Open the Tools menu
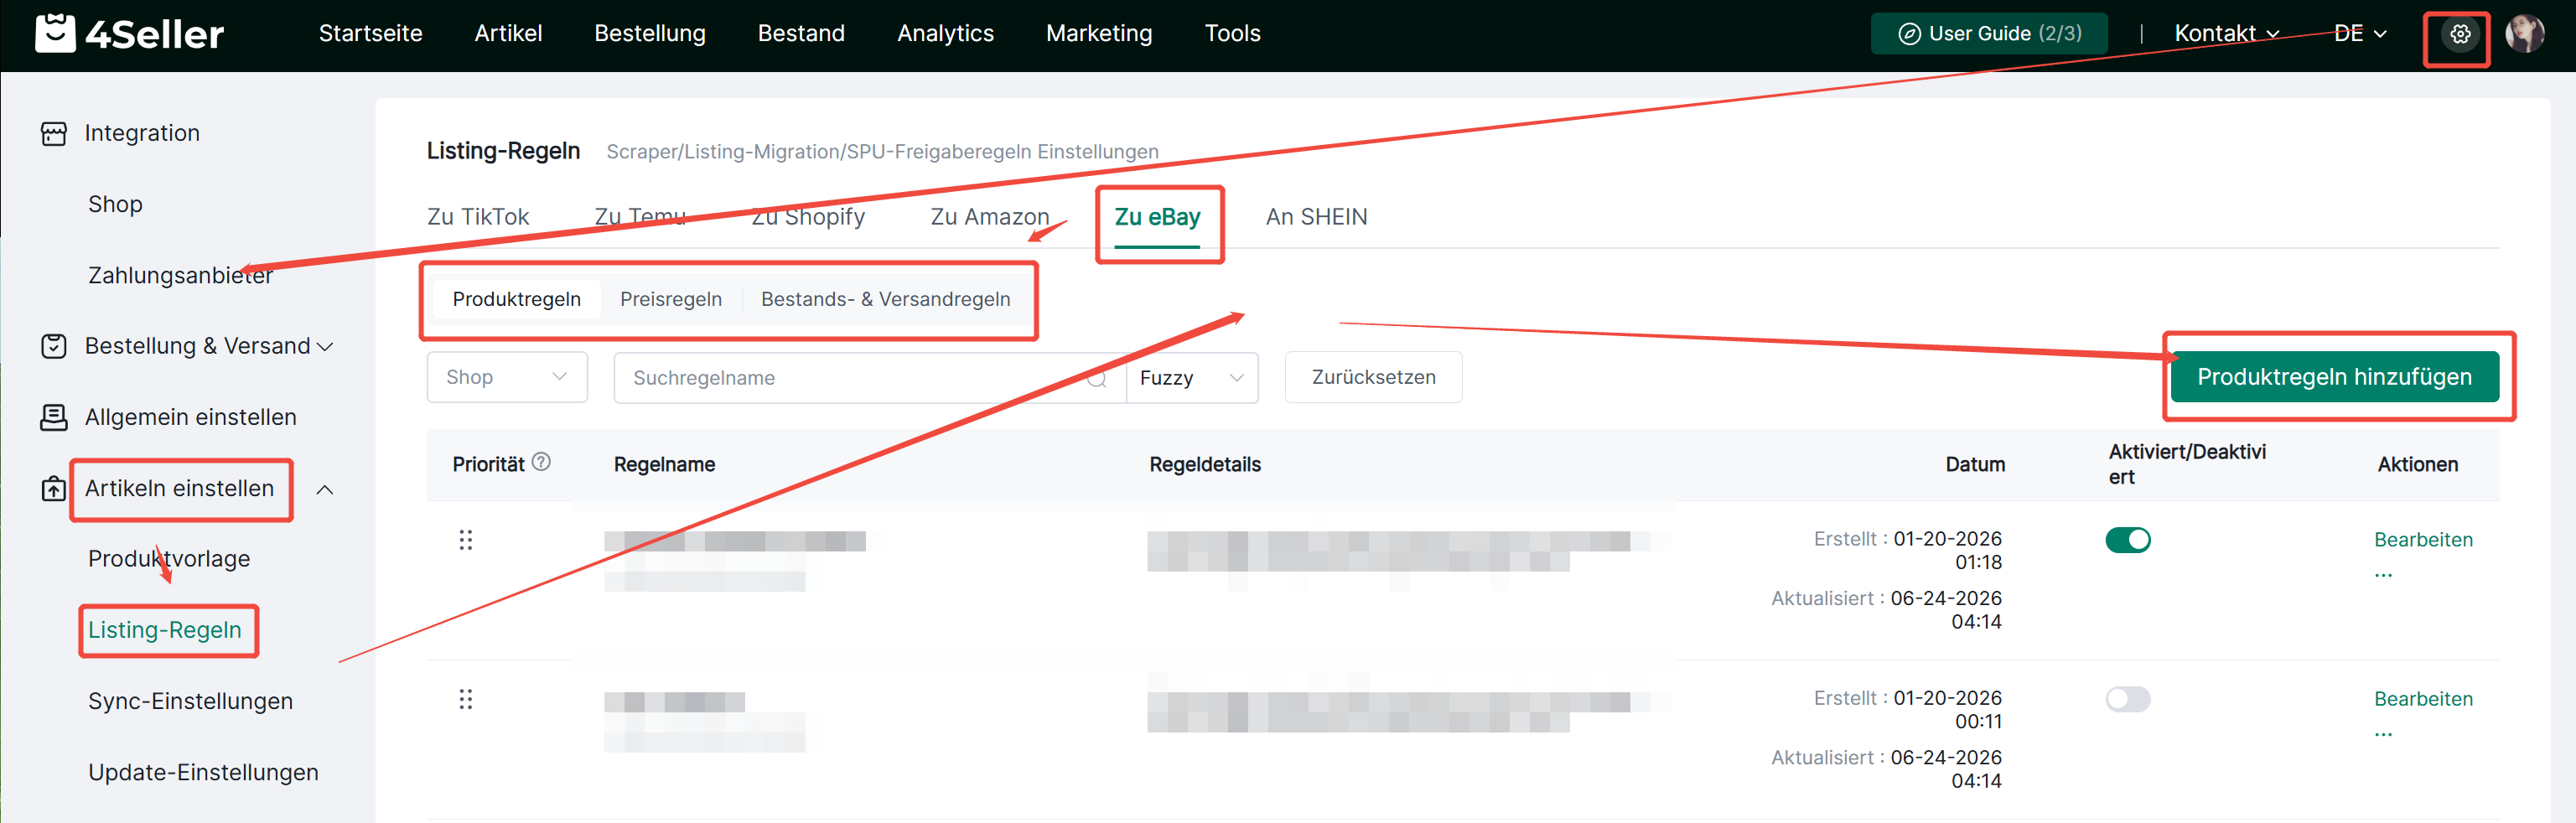Screen dimensions: 2576x823 coord(1232,34)
